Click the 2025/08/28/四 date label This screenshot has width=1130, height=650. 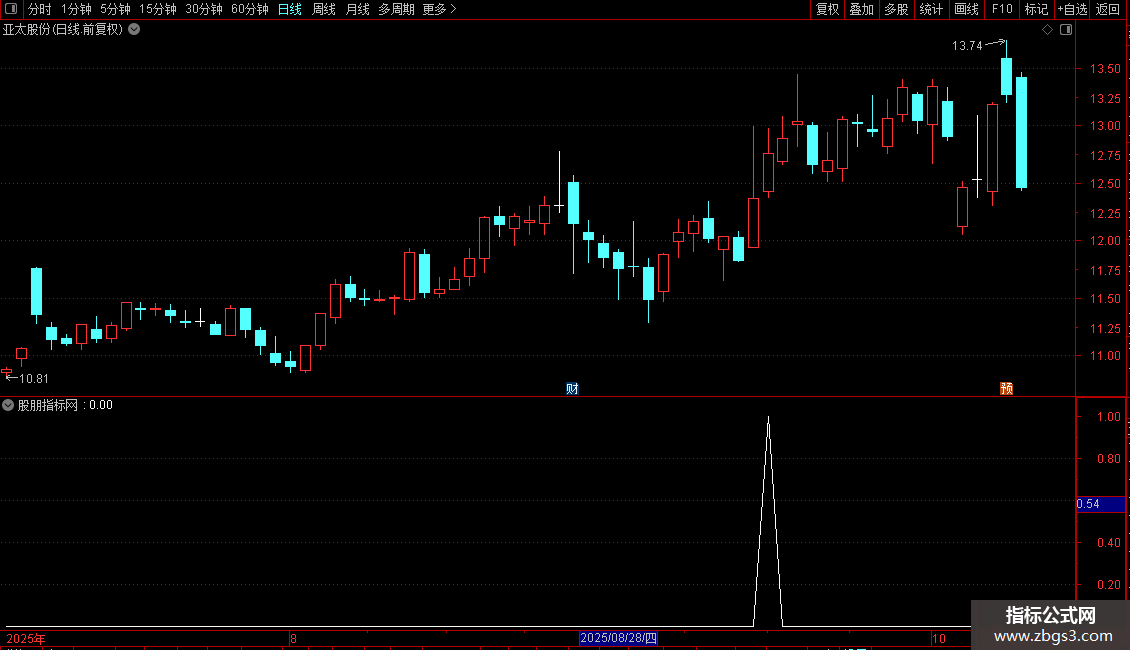618,638
